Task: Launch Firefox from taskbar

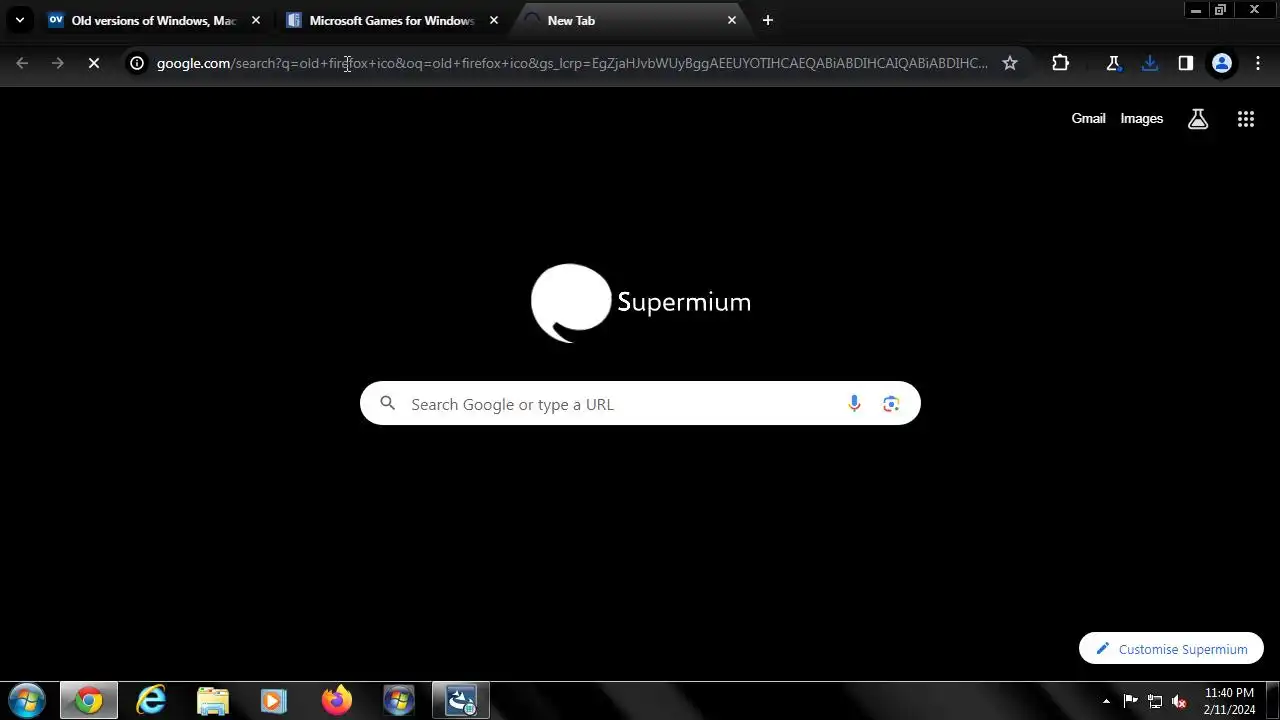Action: [337, 701]
